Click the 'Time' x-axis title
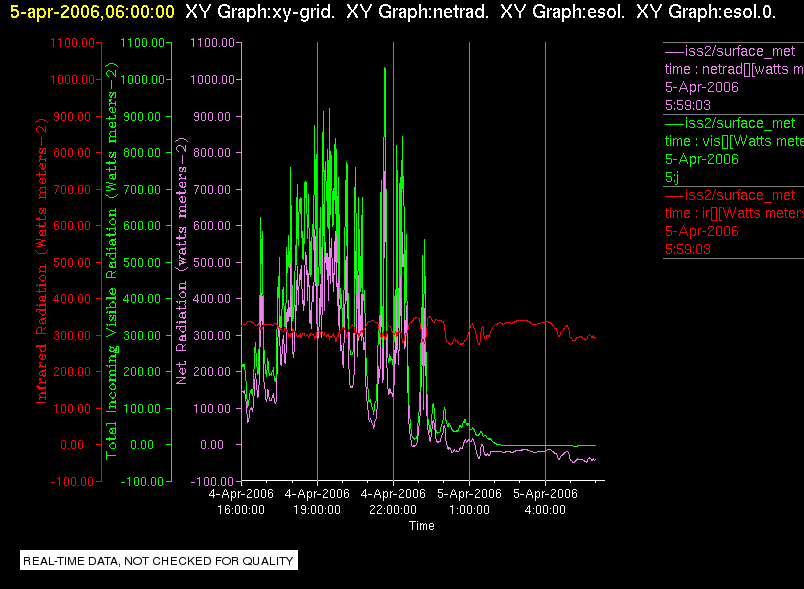 [421, 526]
